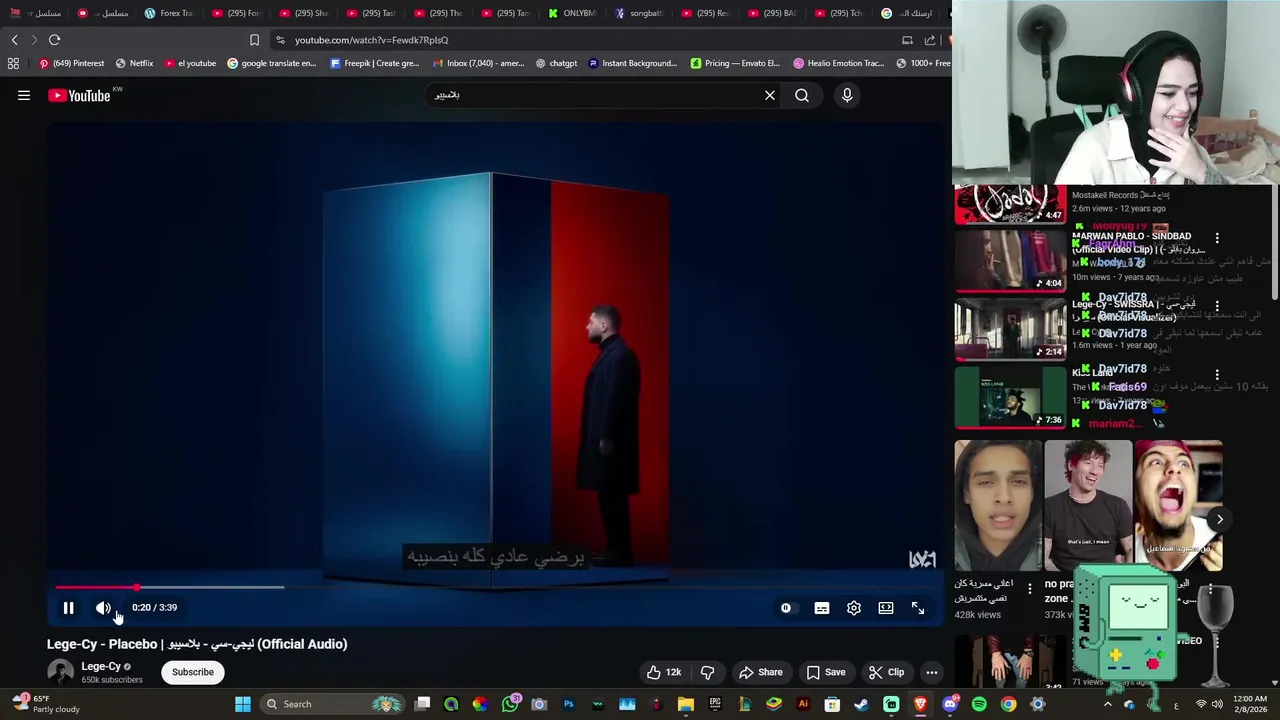Screen dimensions: 1280x720
Task: Open the three-dot more actions under video
Action: (932, 672)
